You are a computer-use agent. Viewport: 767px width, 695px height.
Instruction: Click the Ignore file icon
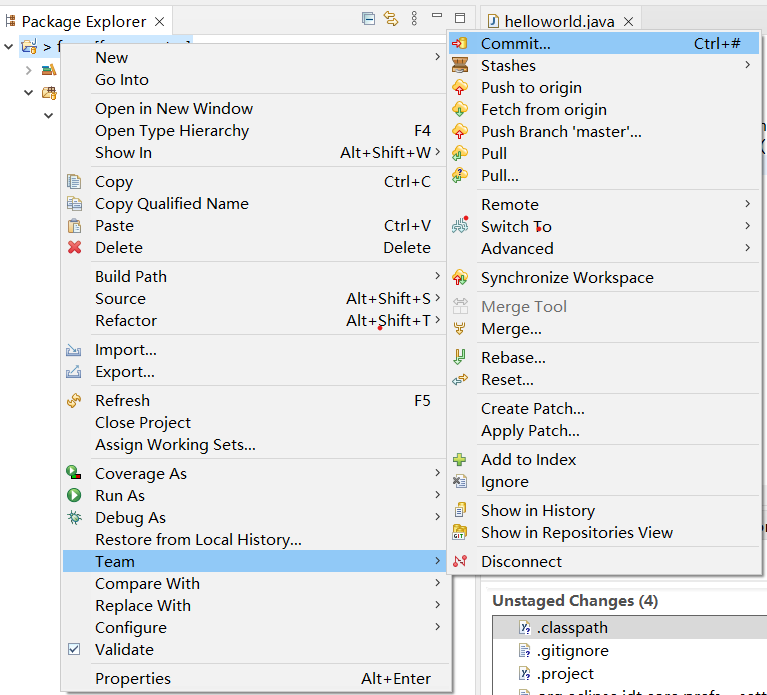459,481
